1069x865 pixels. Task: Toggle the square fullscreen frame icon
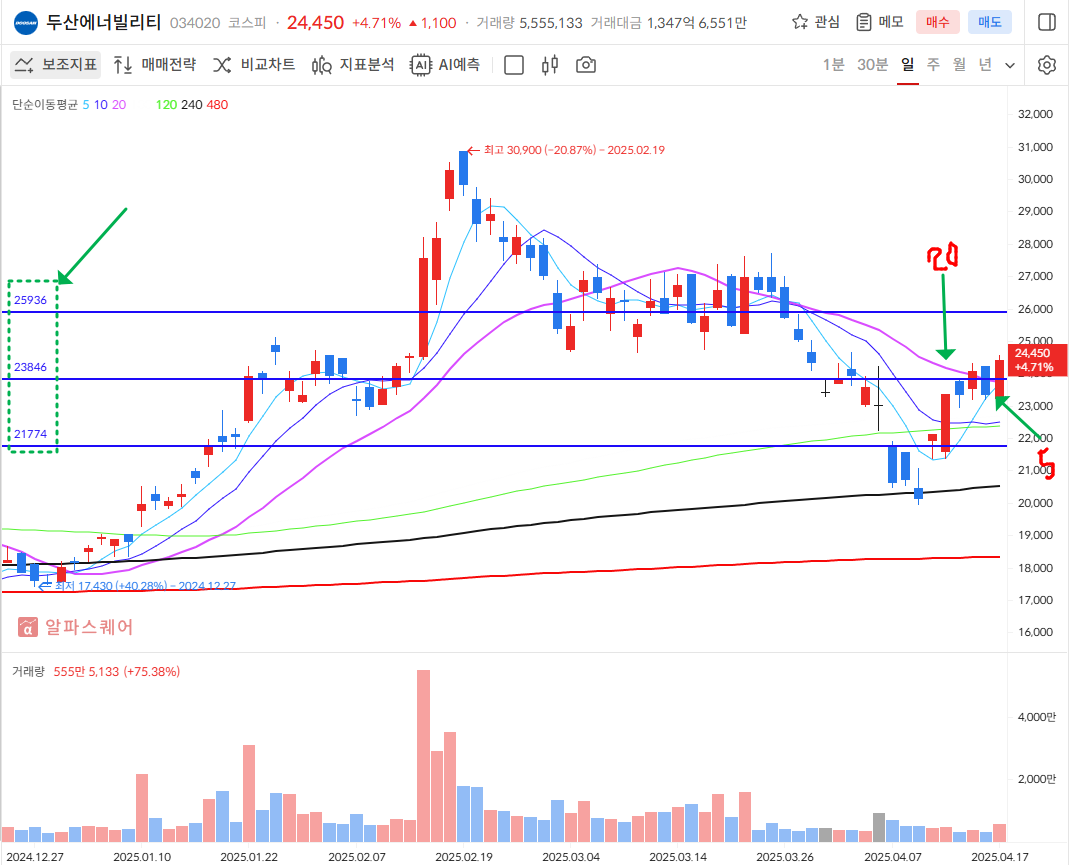[513, 65]
